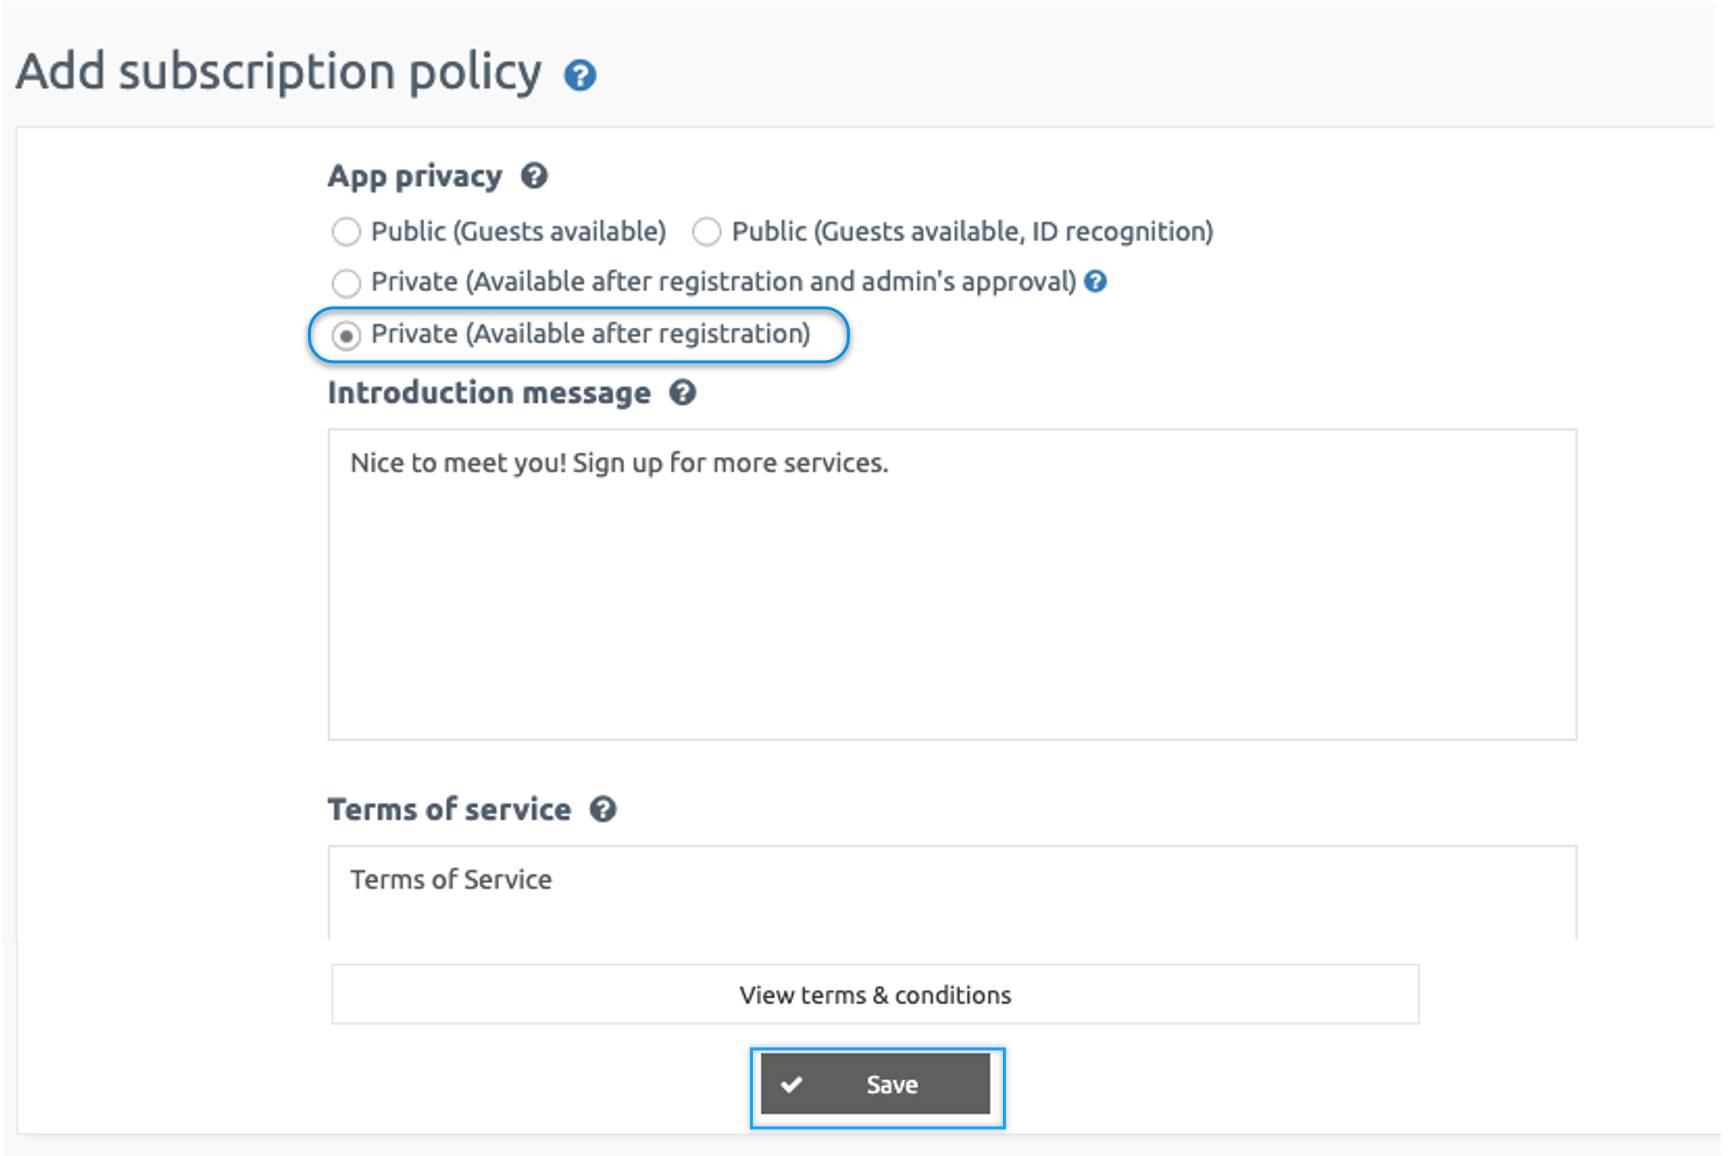Screen dimensions: 1733x1156
Task: Open the Terms of service help icon
Action: (602, 809)
